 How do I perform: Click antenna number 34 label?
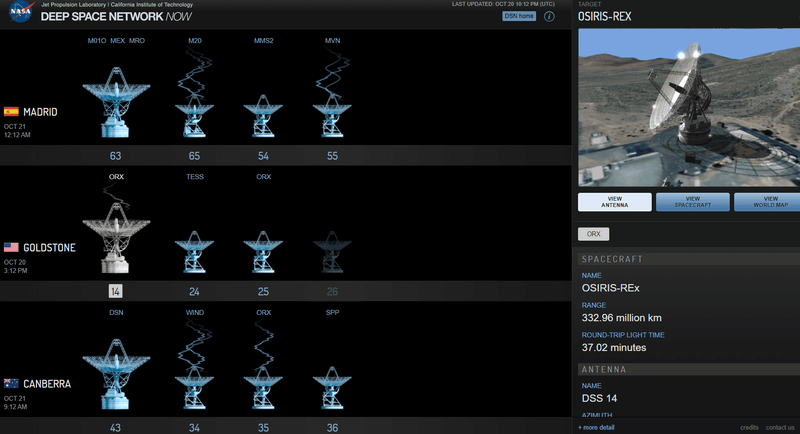tap(194, 427)
